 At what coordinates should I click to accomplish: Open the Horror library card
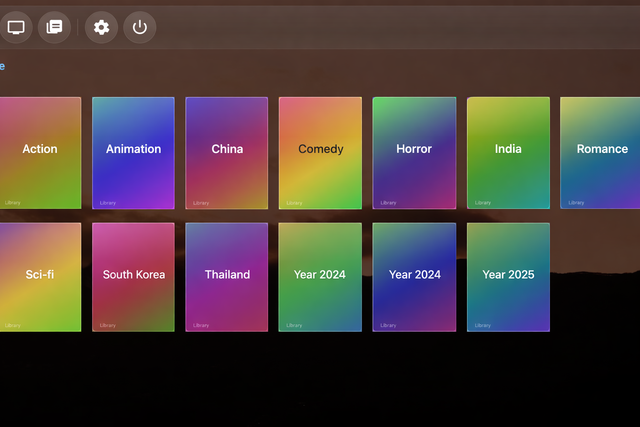(x=414, y=152)
